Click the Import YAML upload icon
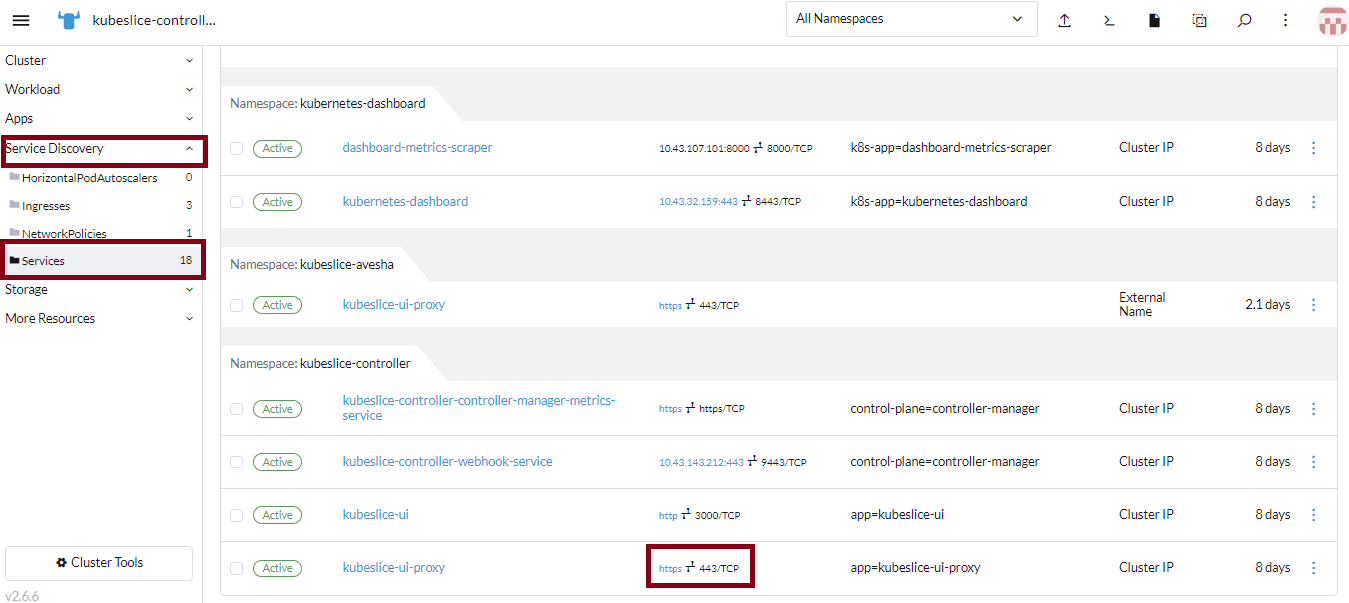The image size is (1349, 603). point(1064,20)
